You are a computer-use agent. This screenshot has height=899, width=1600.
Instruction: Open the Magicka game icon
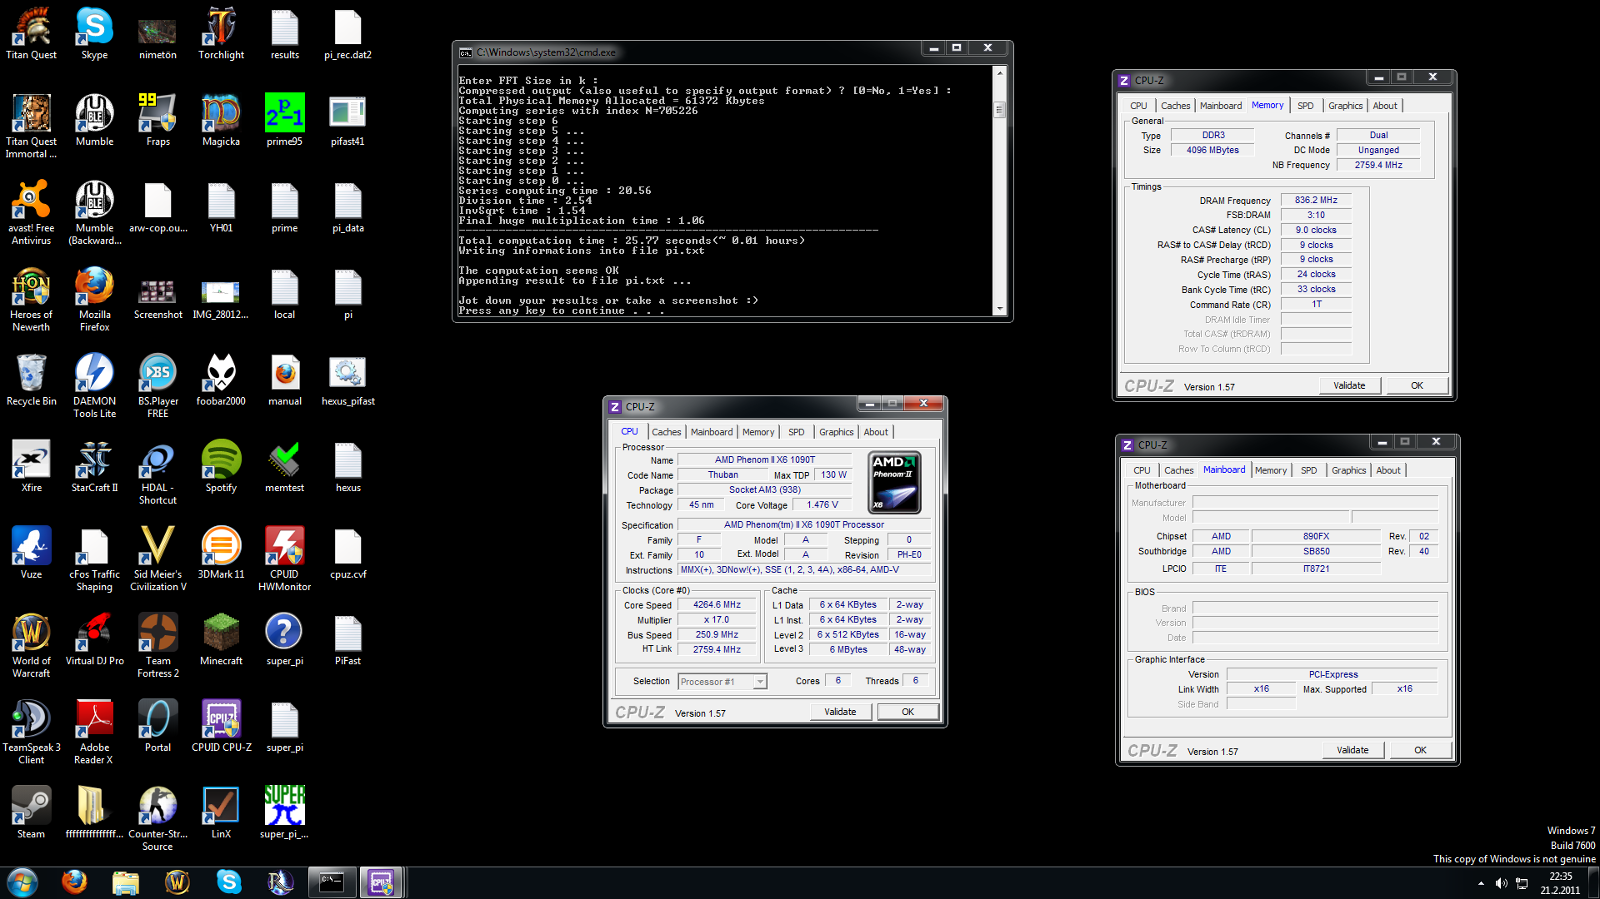pos(221,121)
